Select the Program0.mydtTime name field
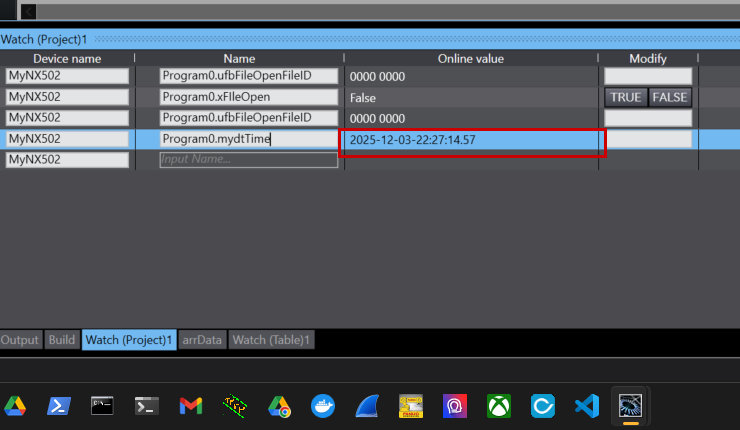740x430 pixels. click(248, 139)
